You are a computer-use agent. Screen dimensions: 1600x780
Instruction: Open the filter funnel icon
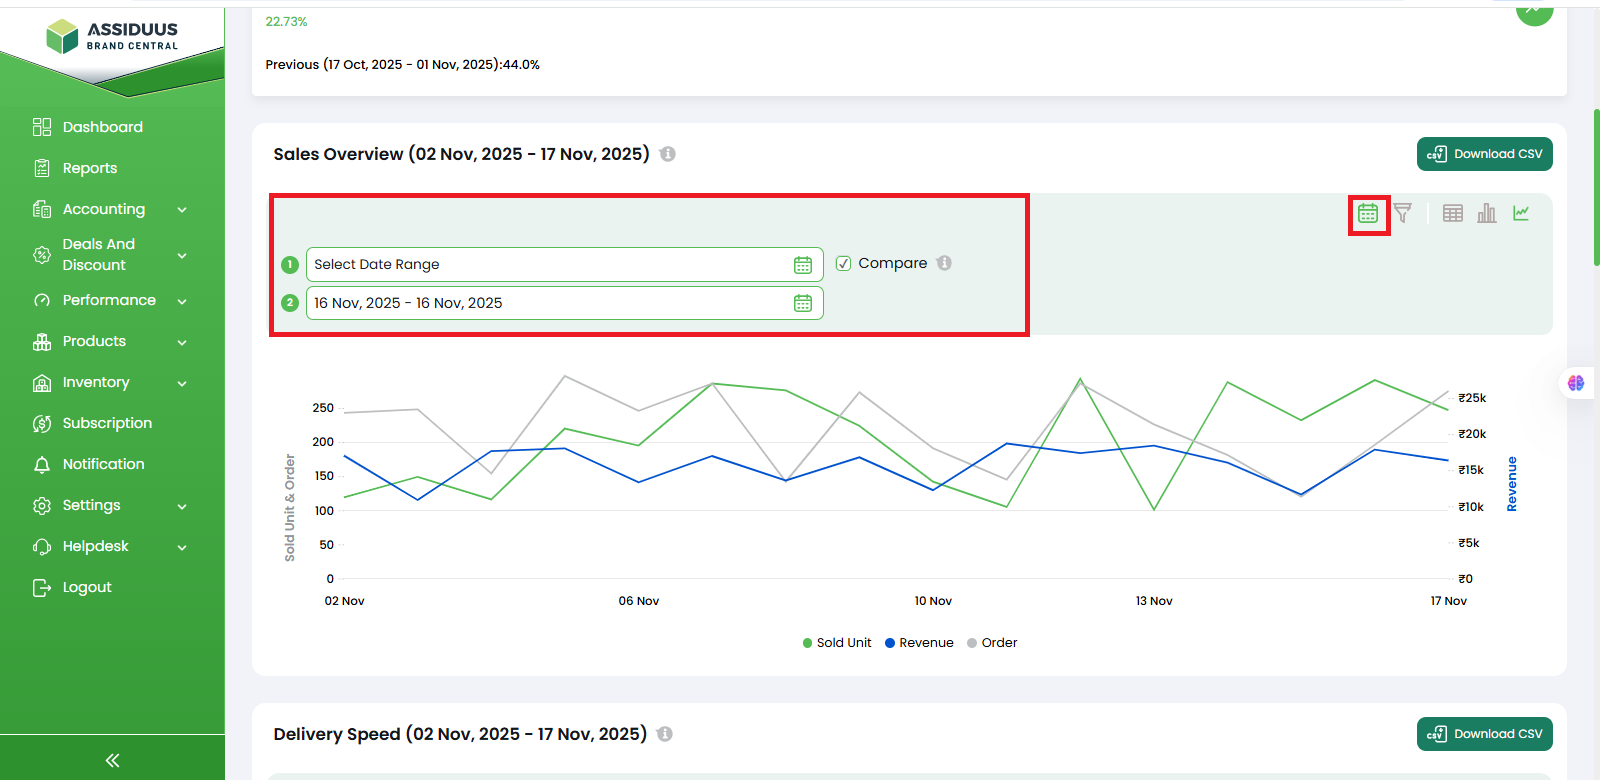coord(1403,213)
